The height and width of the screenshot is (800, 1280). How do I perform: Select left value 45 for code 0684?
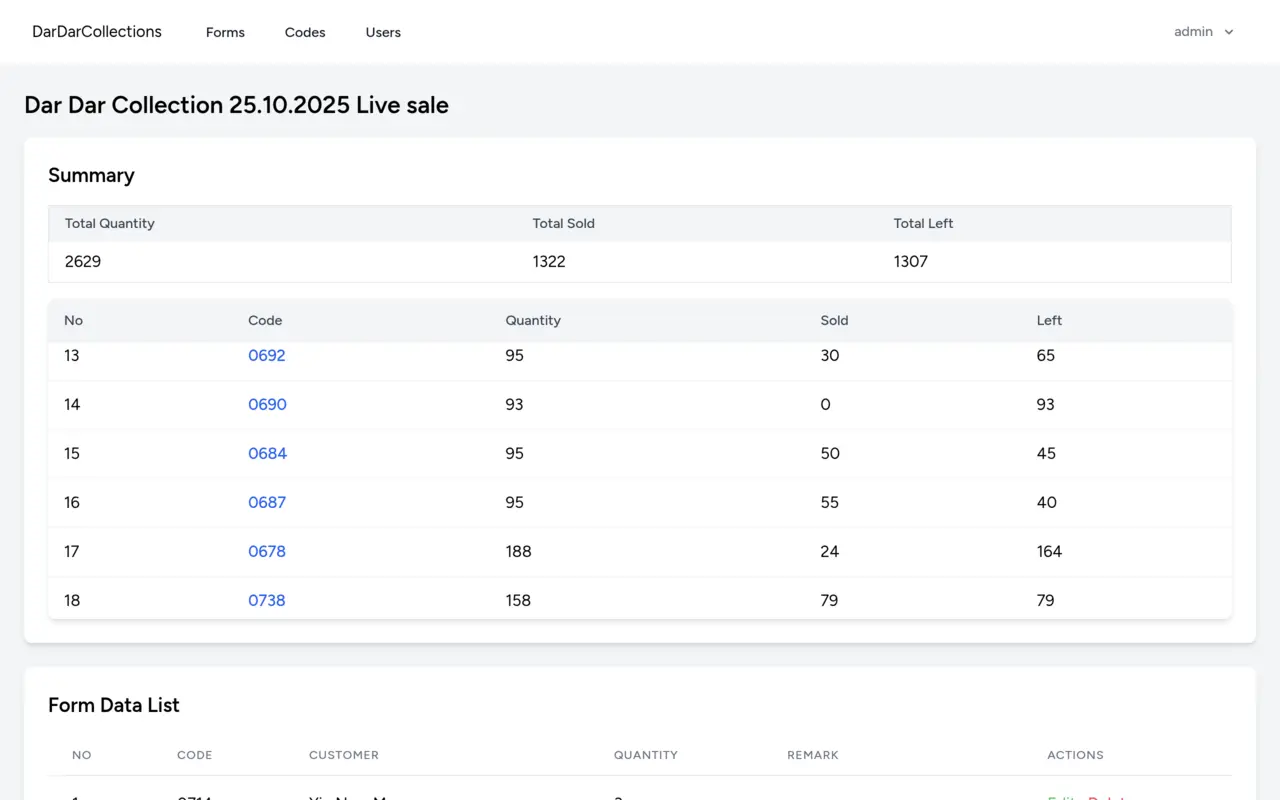(x=1047, y=454)
